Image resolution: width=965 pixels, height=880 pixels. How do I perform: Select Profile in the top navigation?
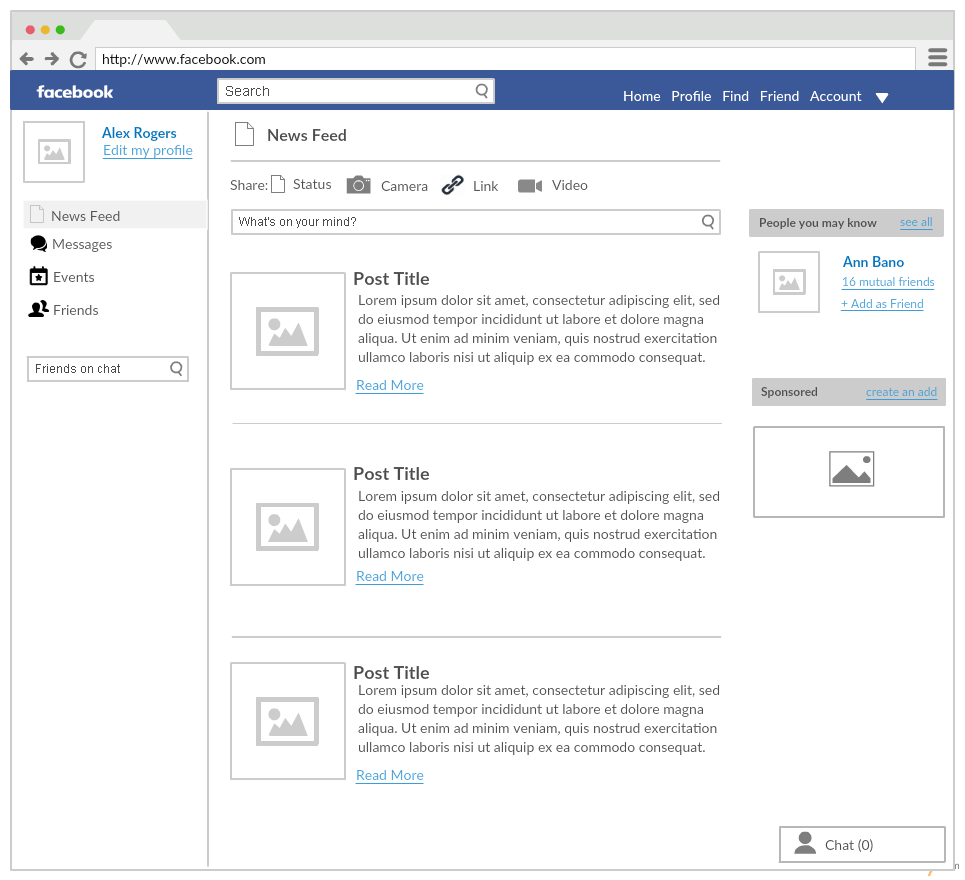[x=691, y=96]
